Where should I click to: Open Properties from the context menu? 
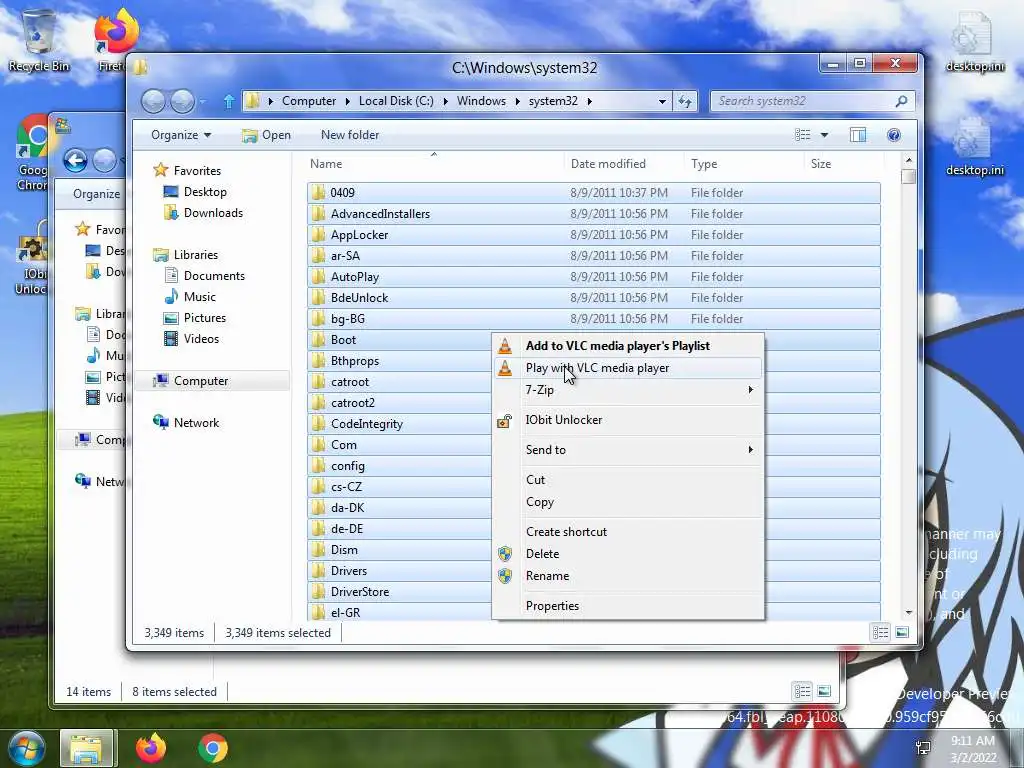point(552,606)
